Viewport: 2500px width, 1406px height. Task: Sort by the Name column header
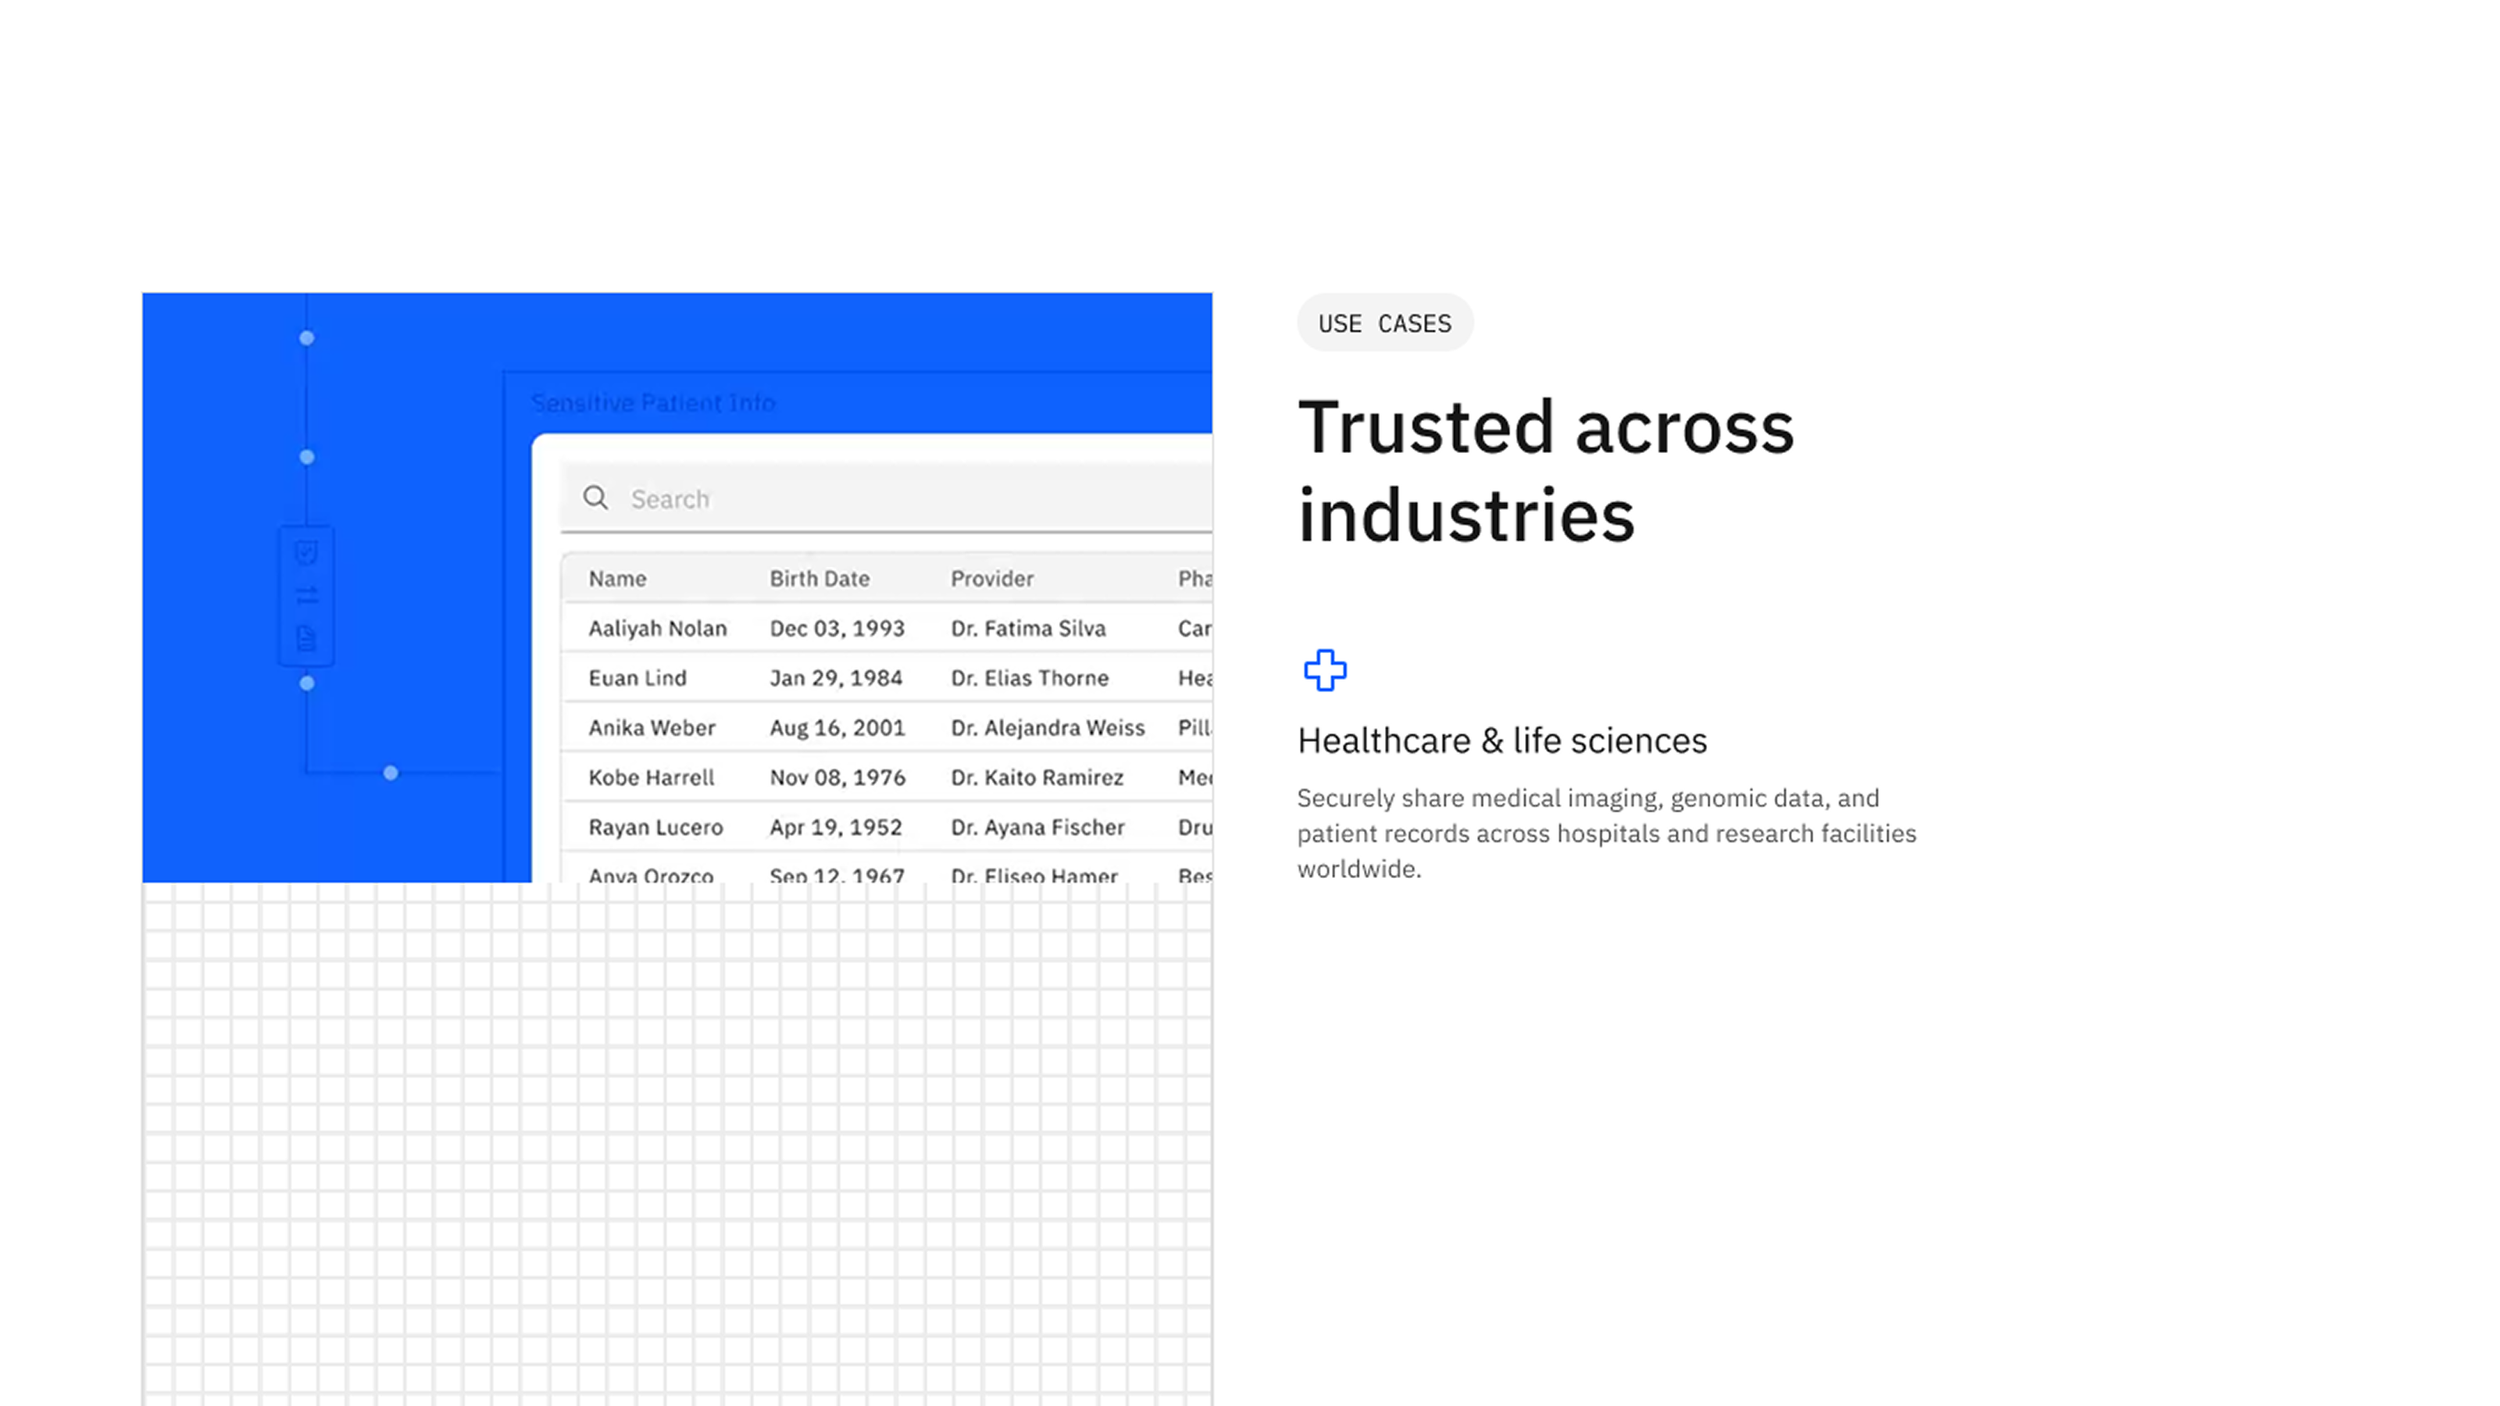click(617, 579)
